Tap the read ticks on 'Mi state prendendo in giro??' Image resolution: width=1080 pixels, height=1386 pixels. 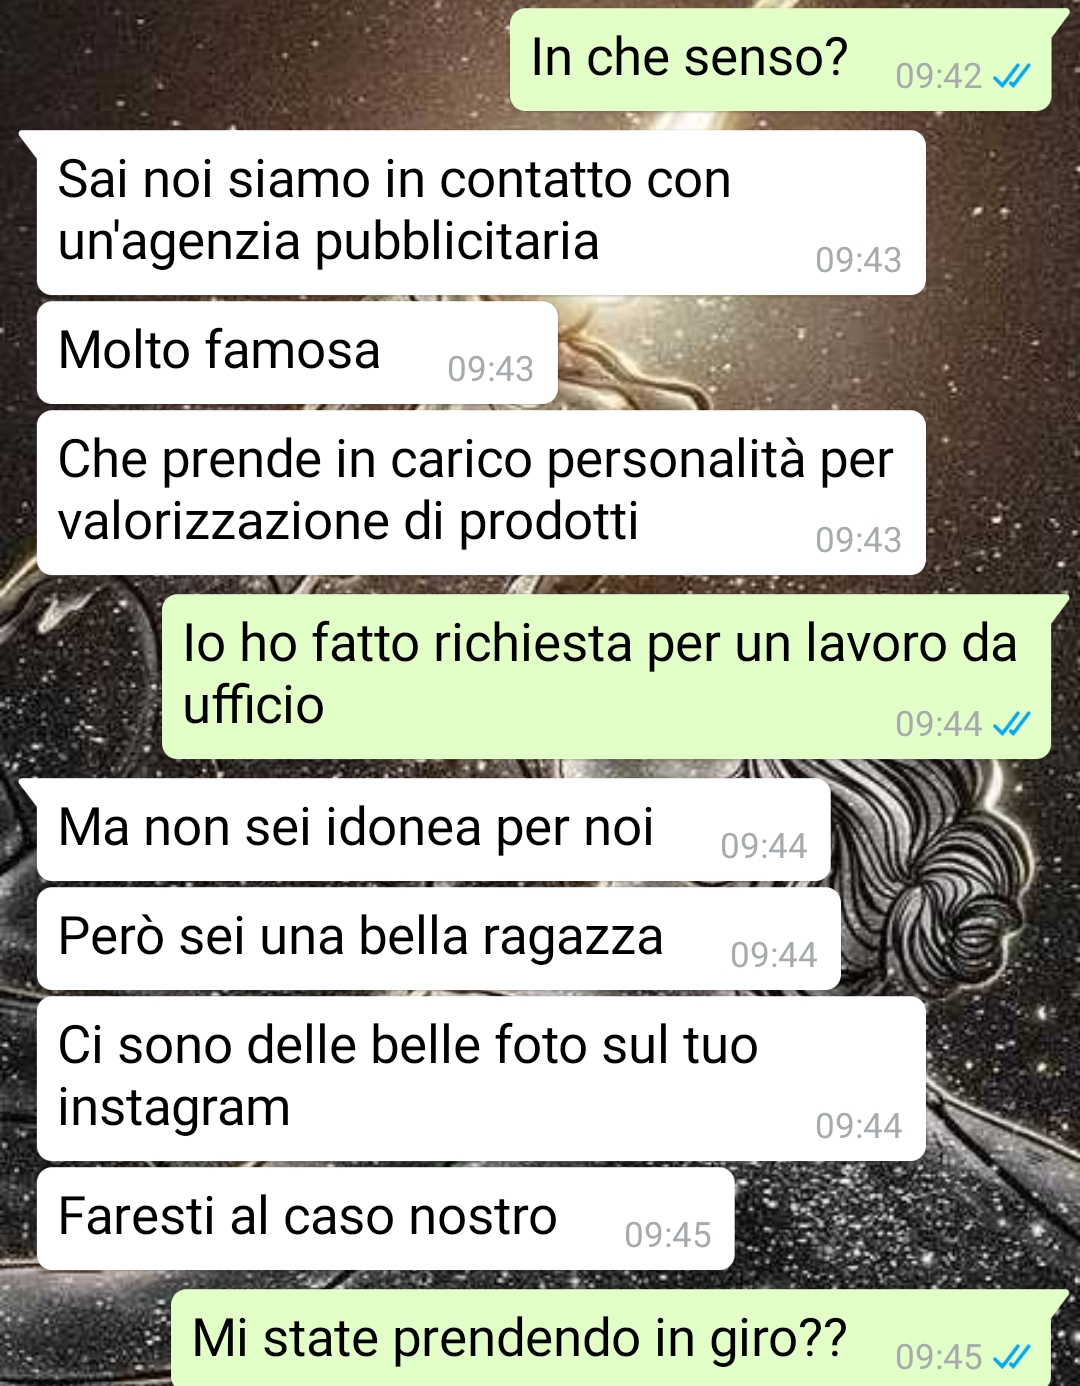click(x=1012, y=1357)
